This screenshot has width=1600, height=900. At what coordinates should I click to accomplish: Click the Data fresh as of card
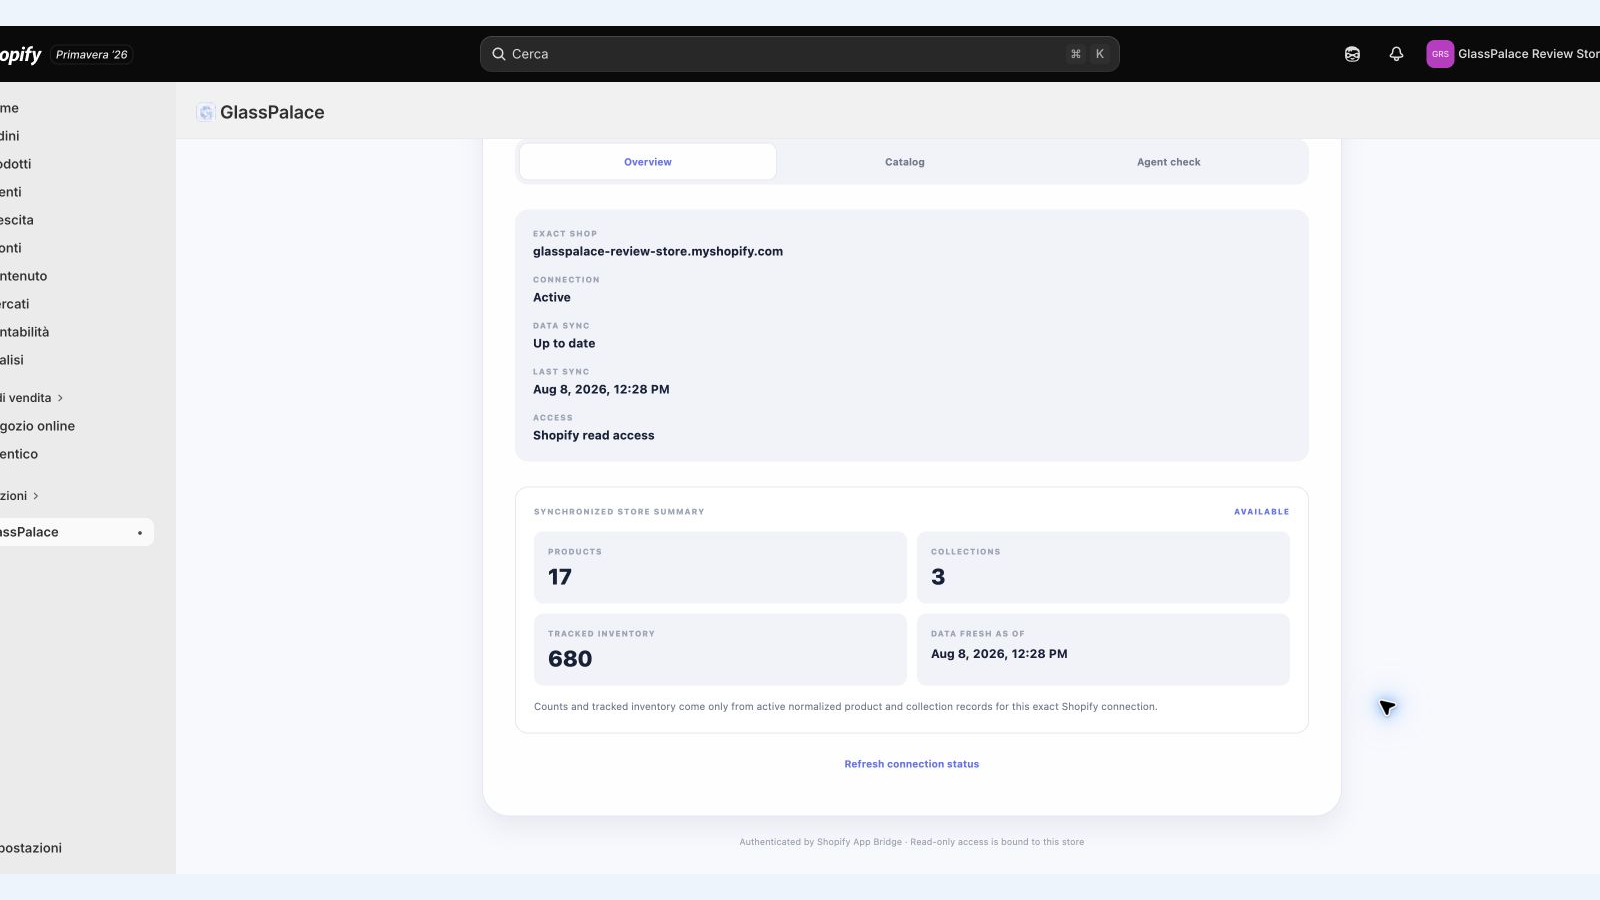[1103, 649]
